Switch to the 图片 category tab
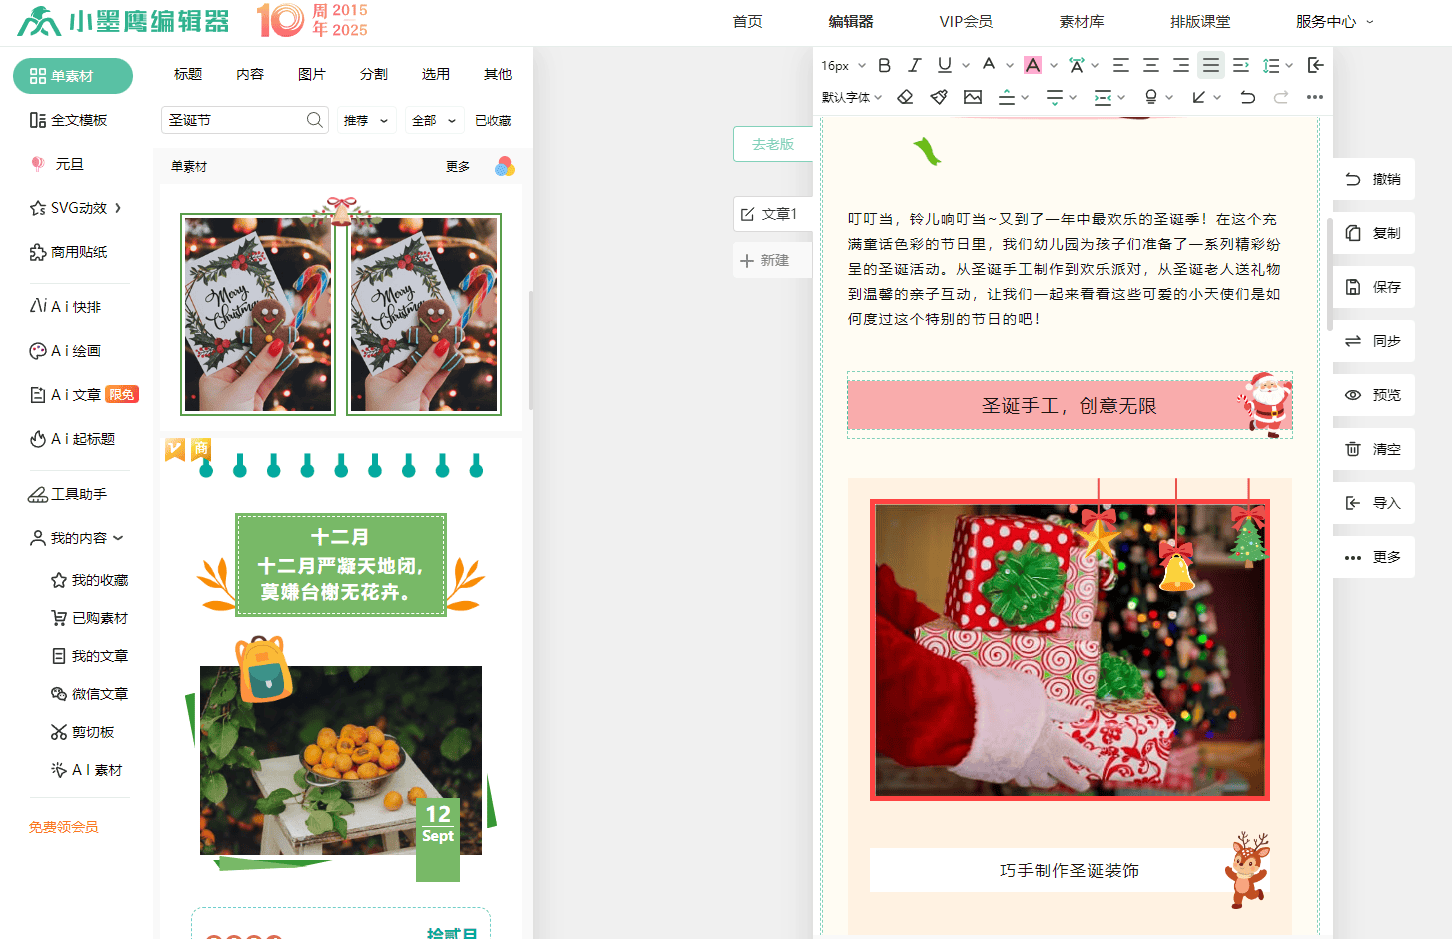Image resolution: width=1452 pixels, height=939 pixels. pos(312,74)
